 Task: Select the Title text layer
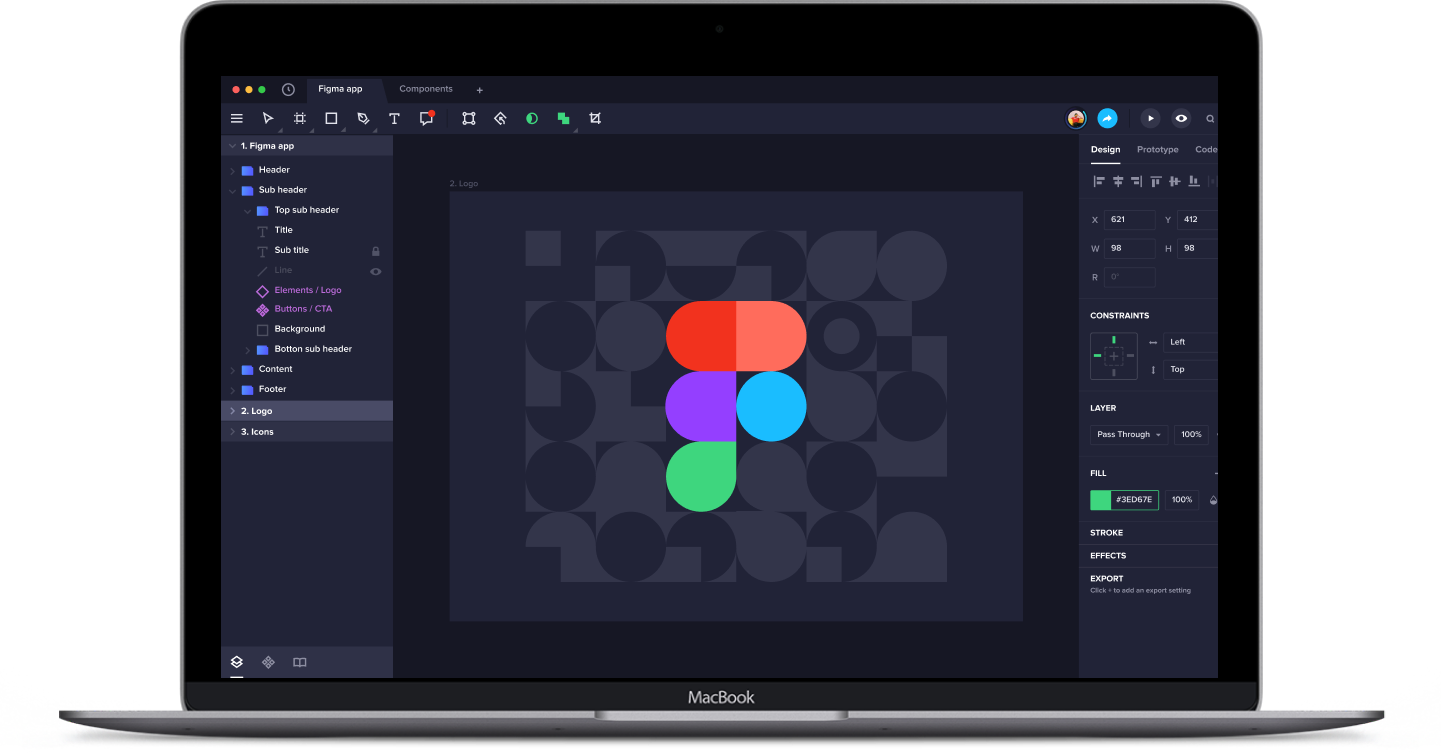[284, 230]
